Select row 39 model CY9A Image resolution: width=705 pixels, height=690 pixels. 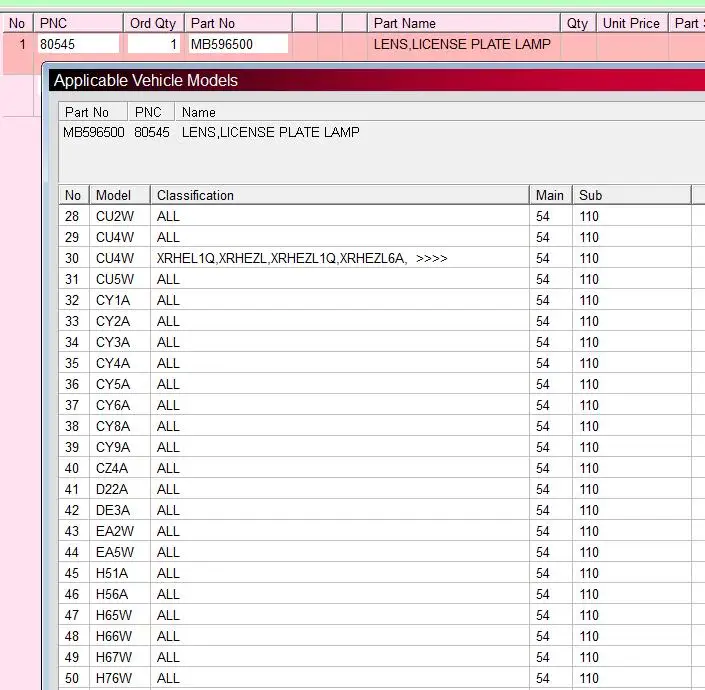113,447
